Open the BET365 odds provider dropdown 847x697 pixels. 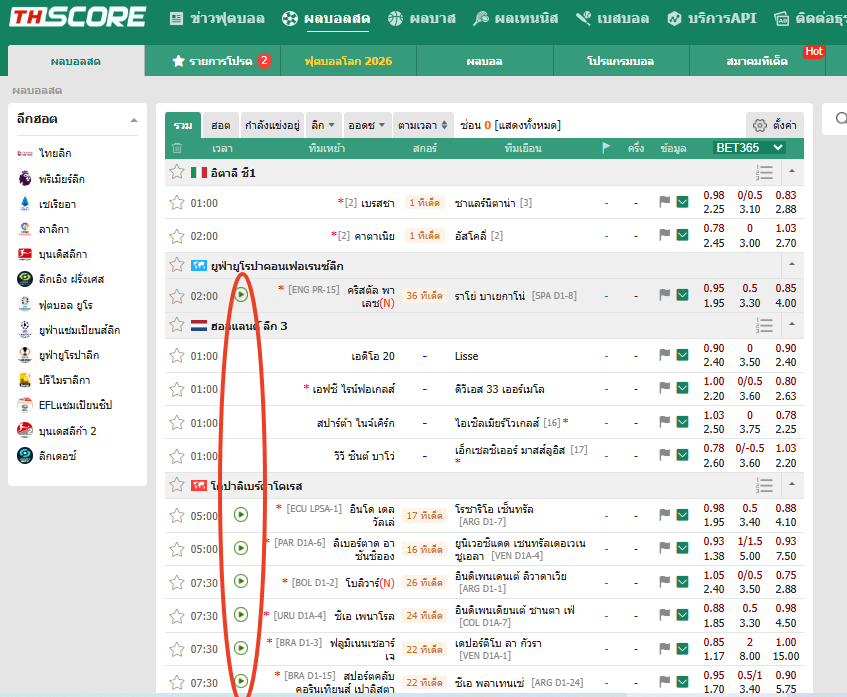[749, 148]
